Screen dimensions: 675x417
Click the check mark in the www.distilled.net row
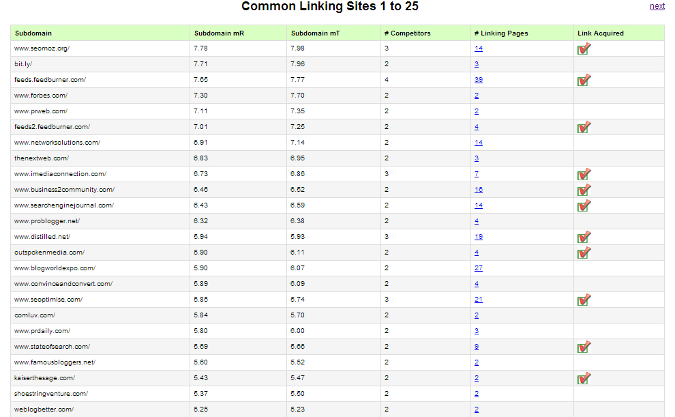584,237
